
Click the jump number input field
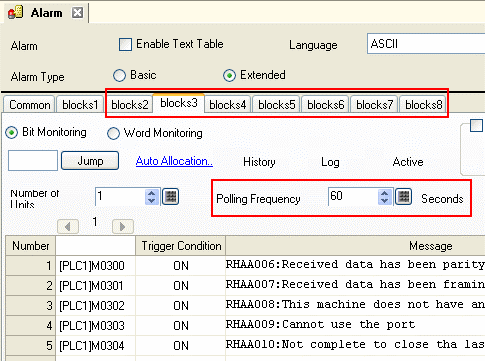[33, 160]
